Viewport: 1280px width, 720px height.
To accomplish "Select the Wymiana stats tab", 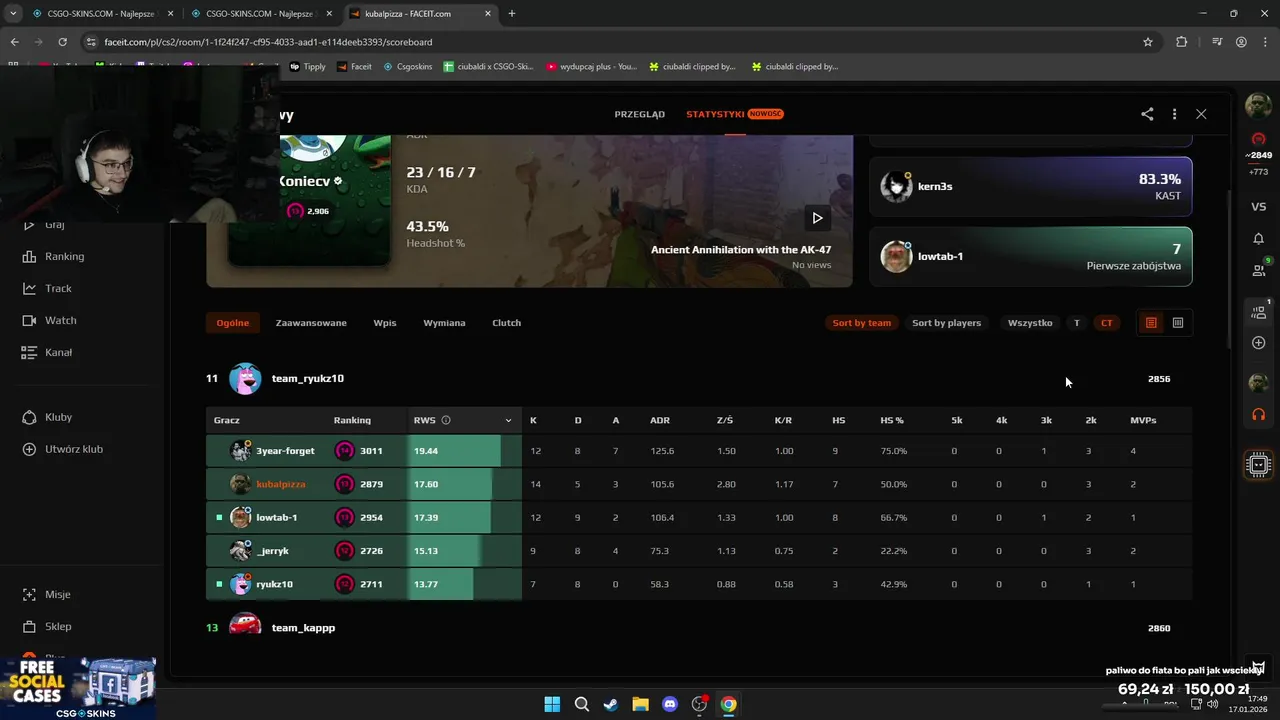I will click(444, 323).
